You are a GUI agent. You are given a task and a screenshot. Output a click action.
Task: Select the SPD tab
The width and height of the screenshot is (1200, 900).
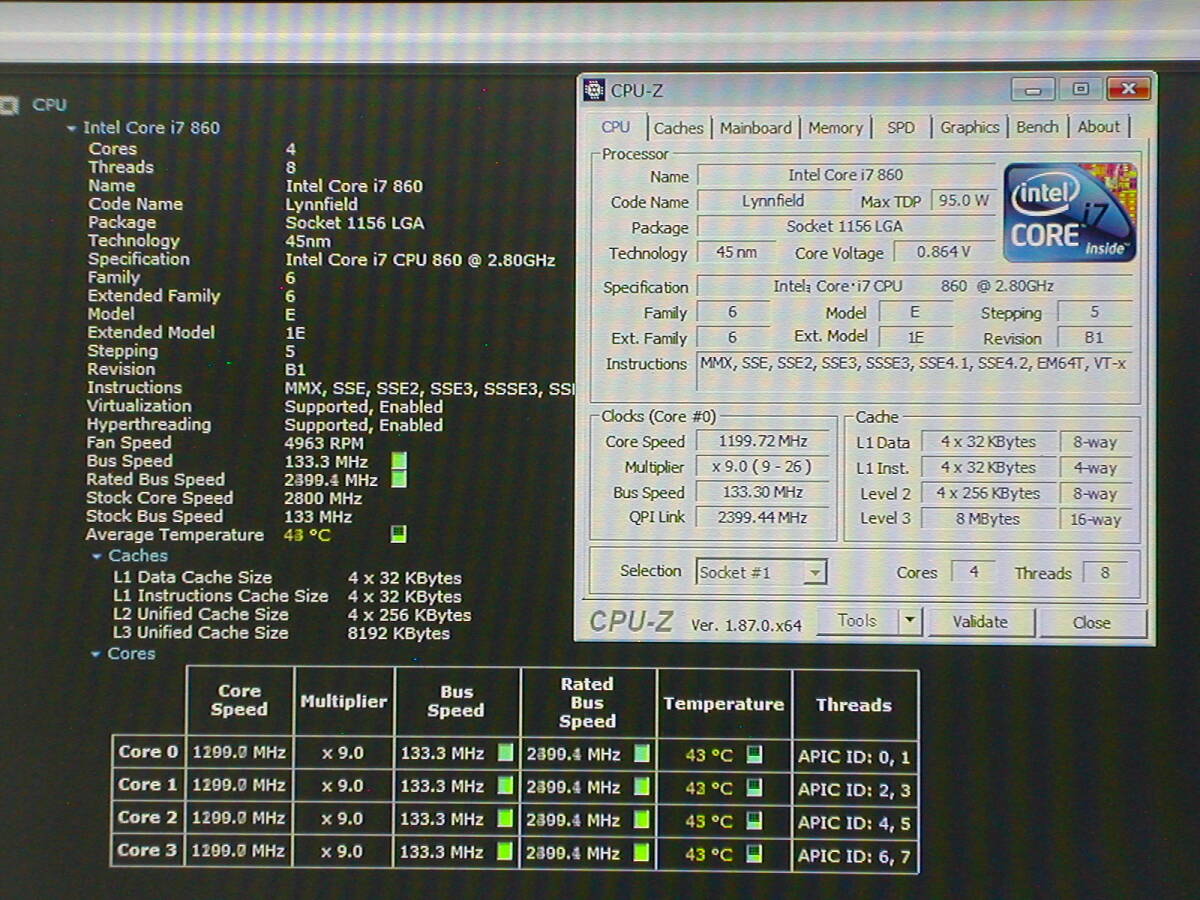(x=901, y=128)
